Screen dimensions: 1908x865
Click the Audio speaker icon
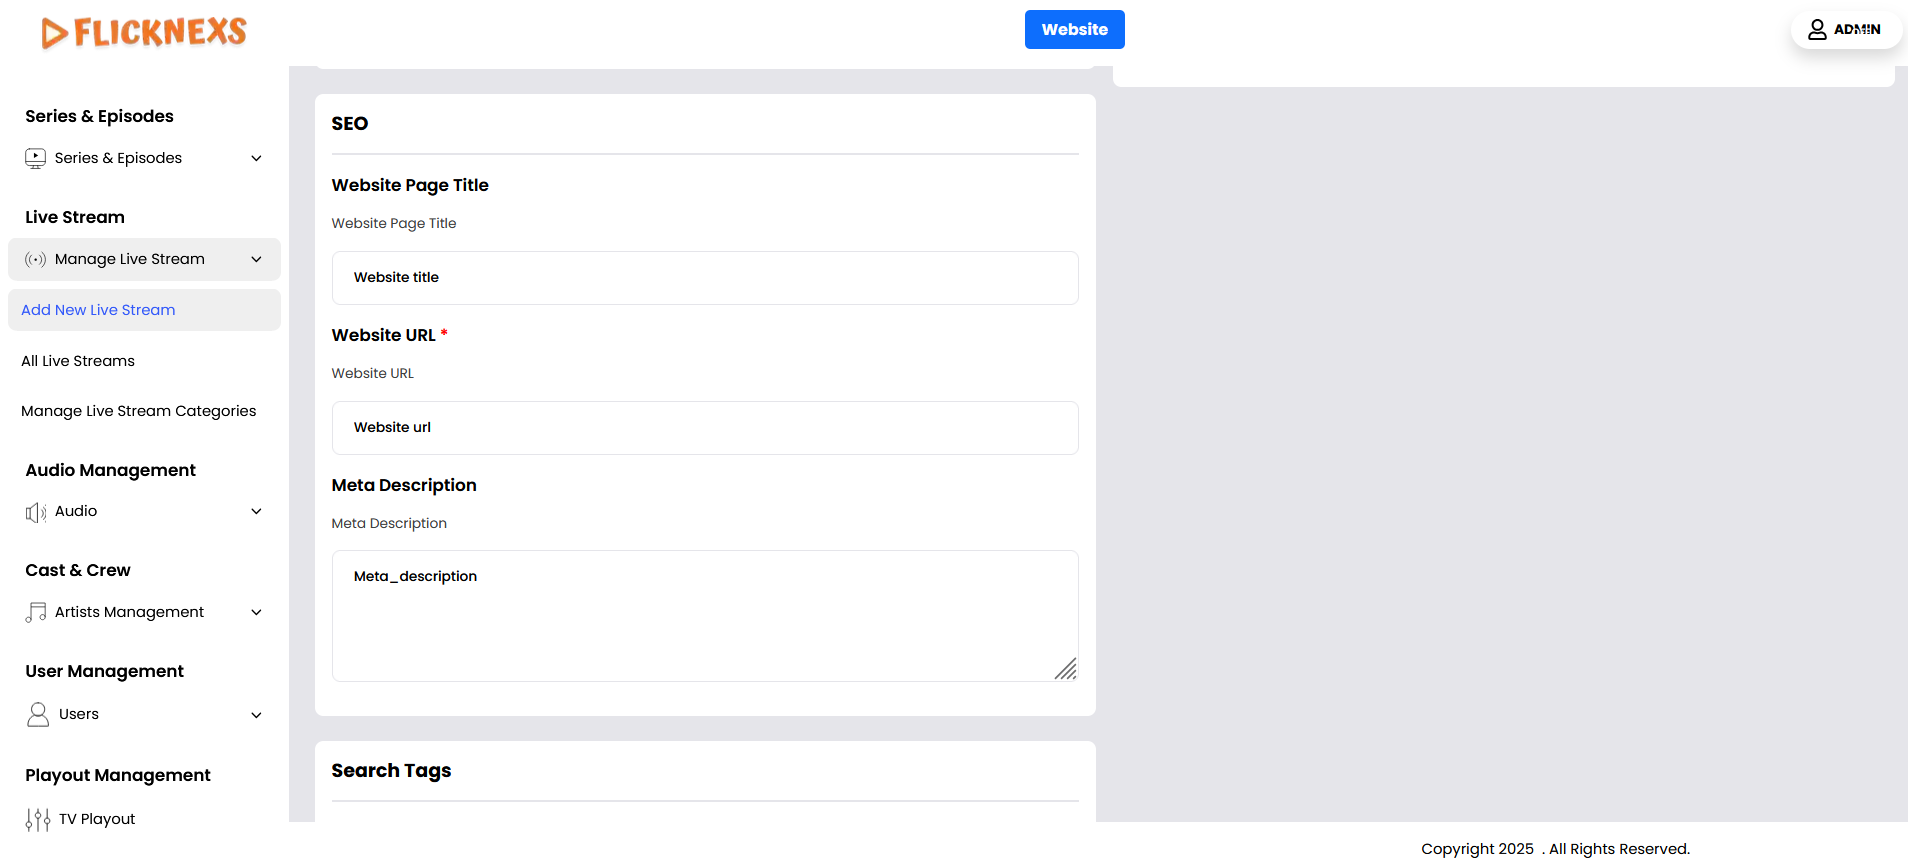36,512
